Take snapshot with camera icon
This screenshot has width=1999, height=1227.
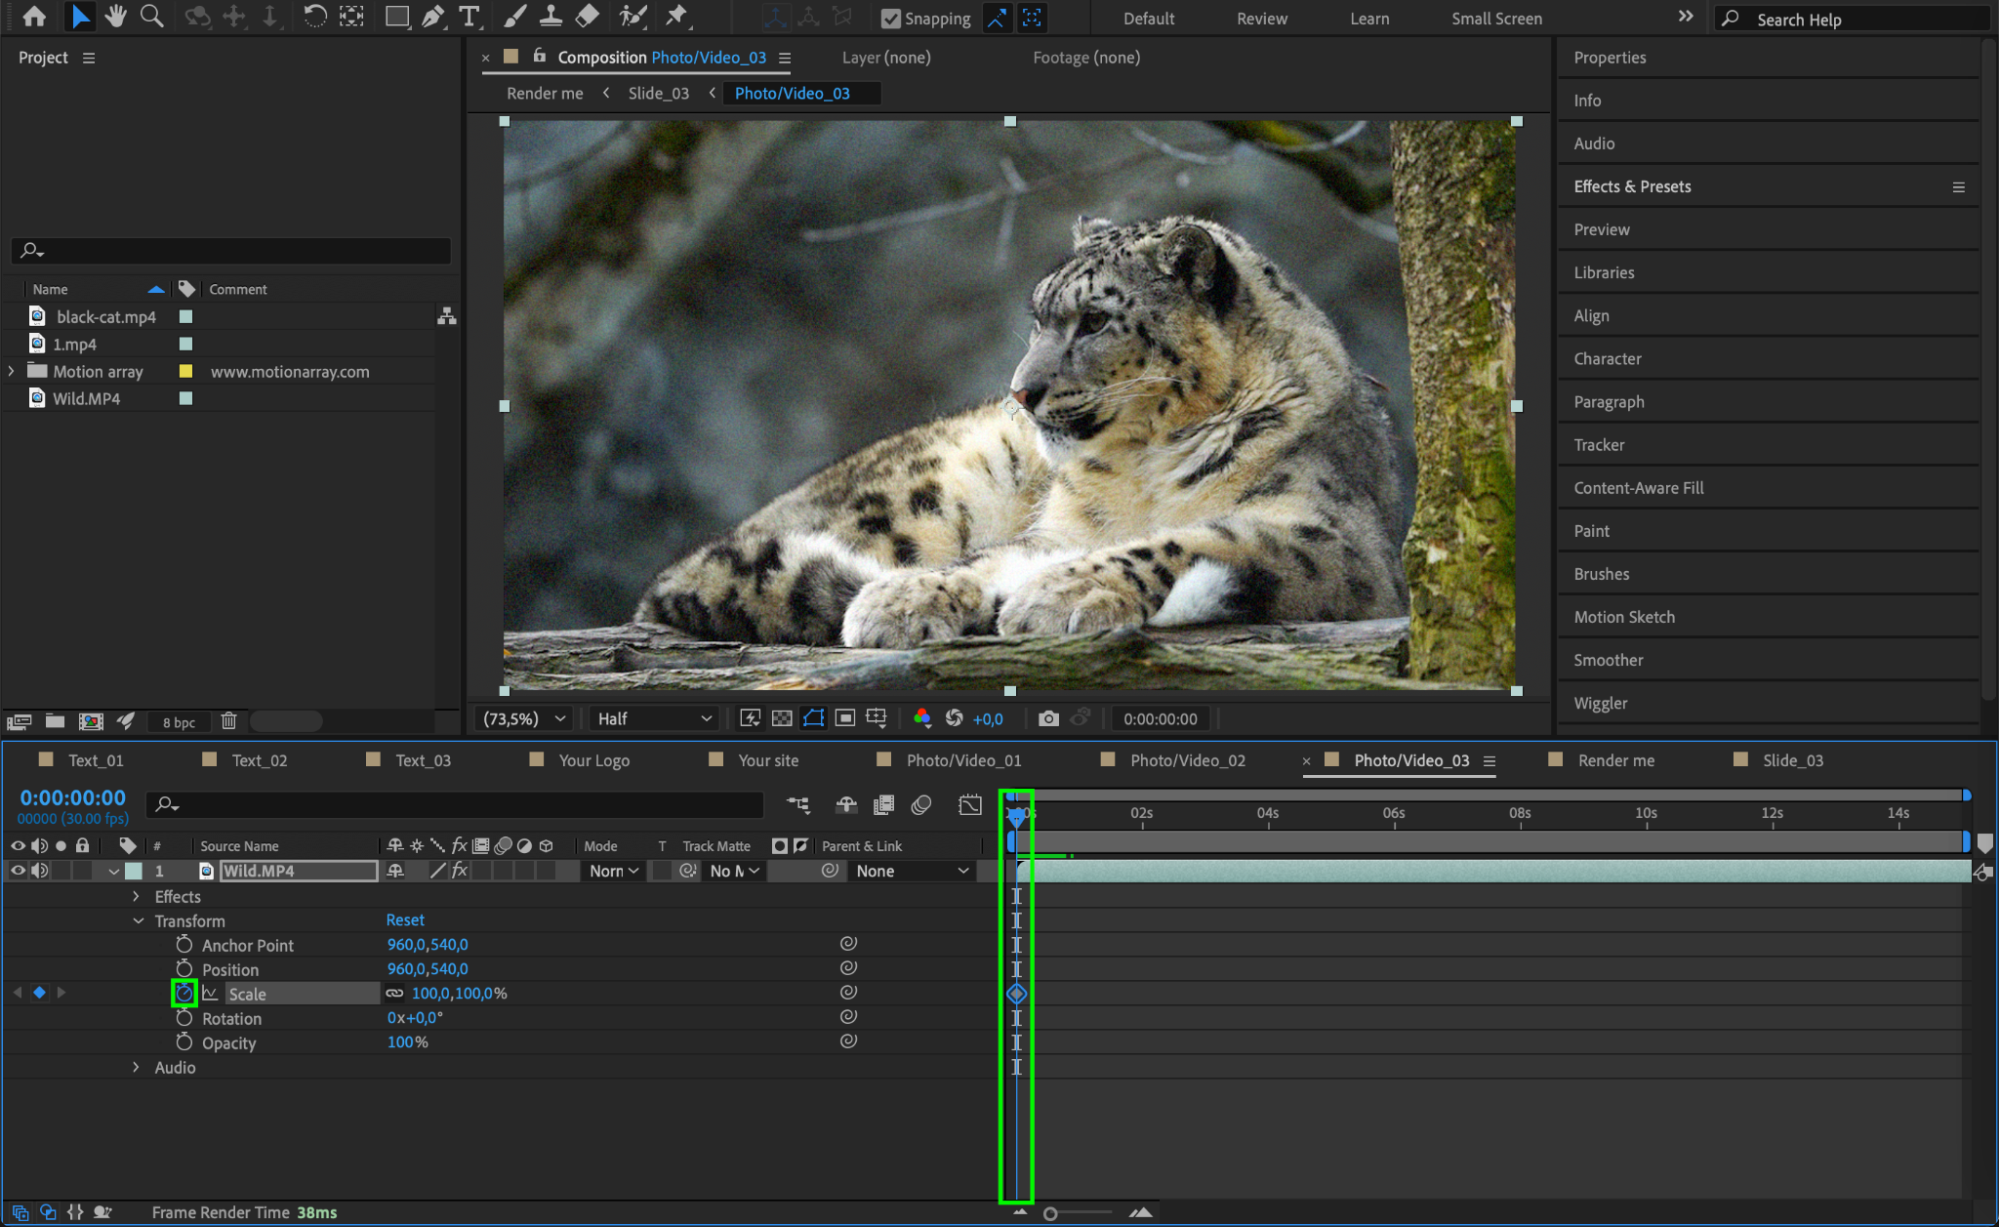1048,718
